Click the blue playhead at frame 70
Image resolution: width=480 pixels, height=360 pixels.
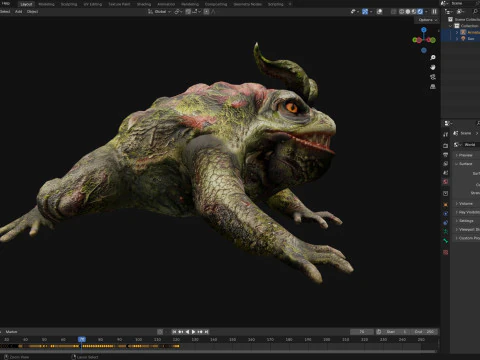pyautogui.click(x=82, y=339)
